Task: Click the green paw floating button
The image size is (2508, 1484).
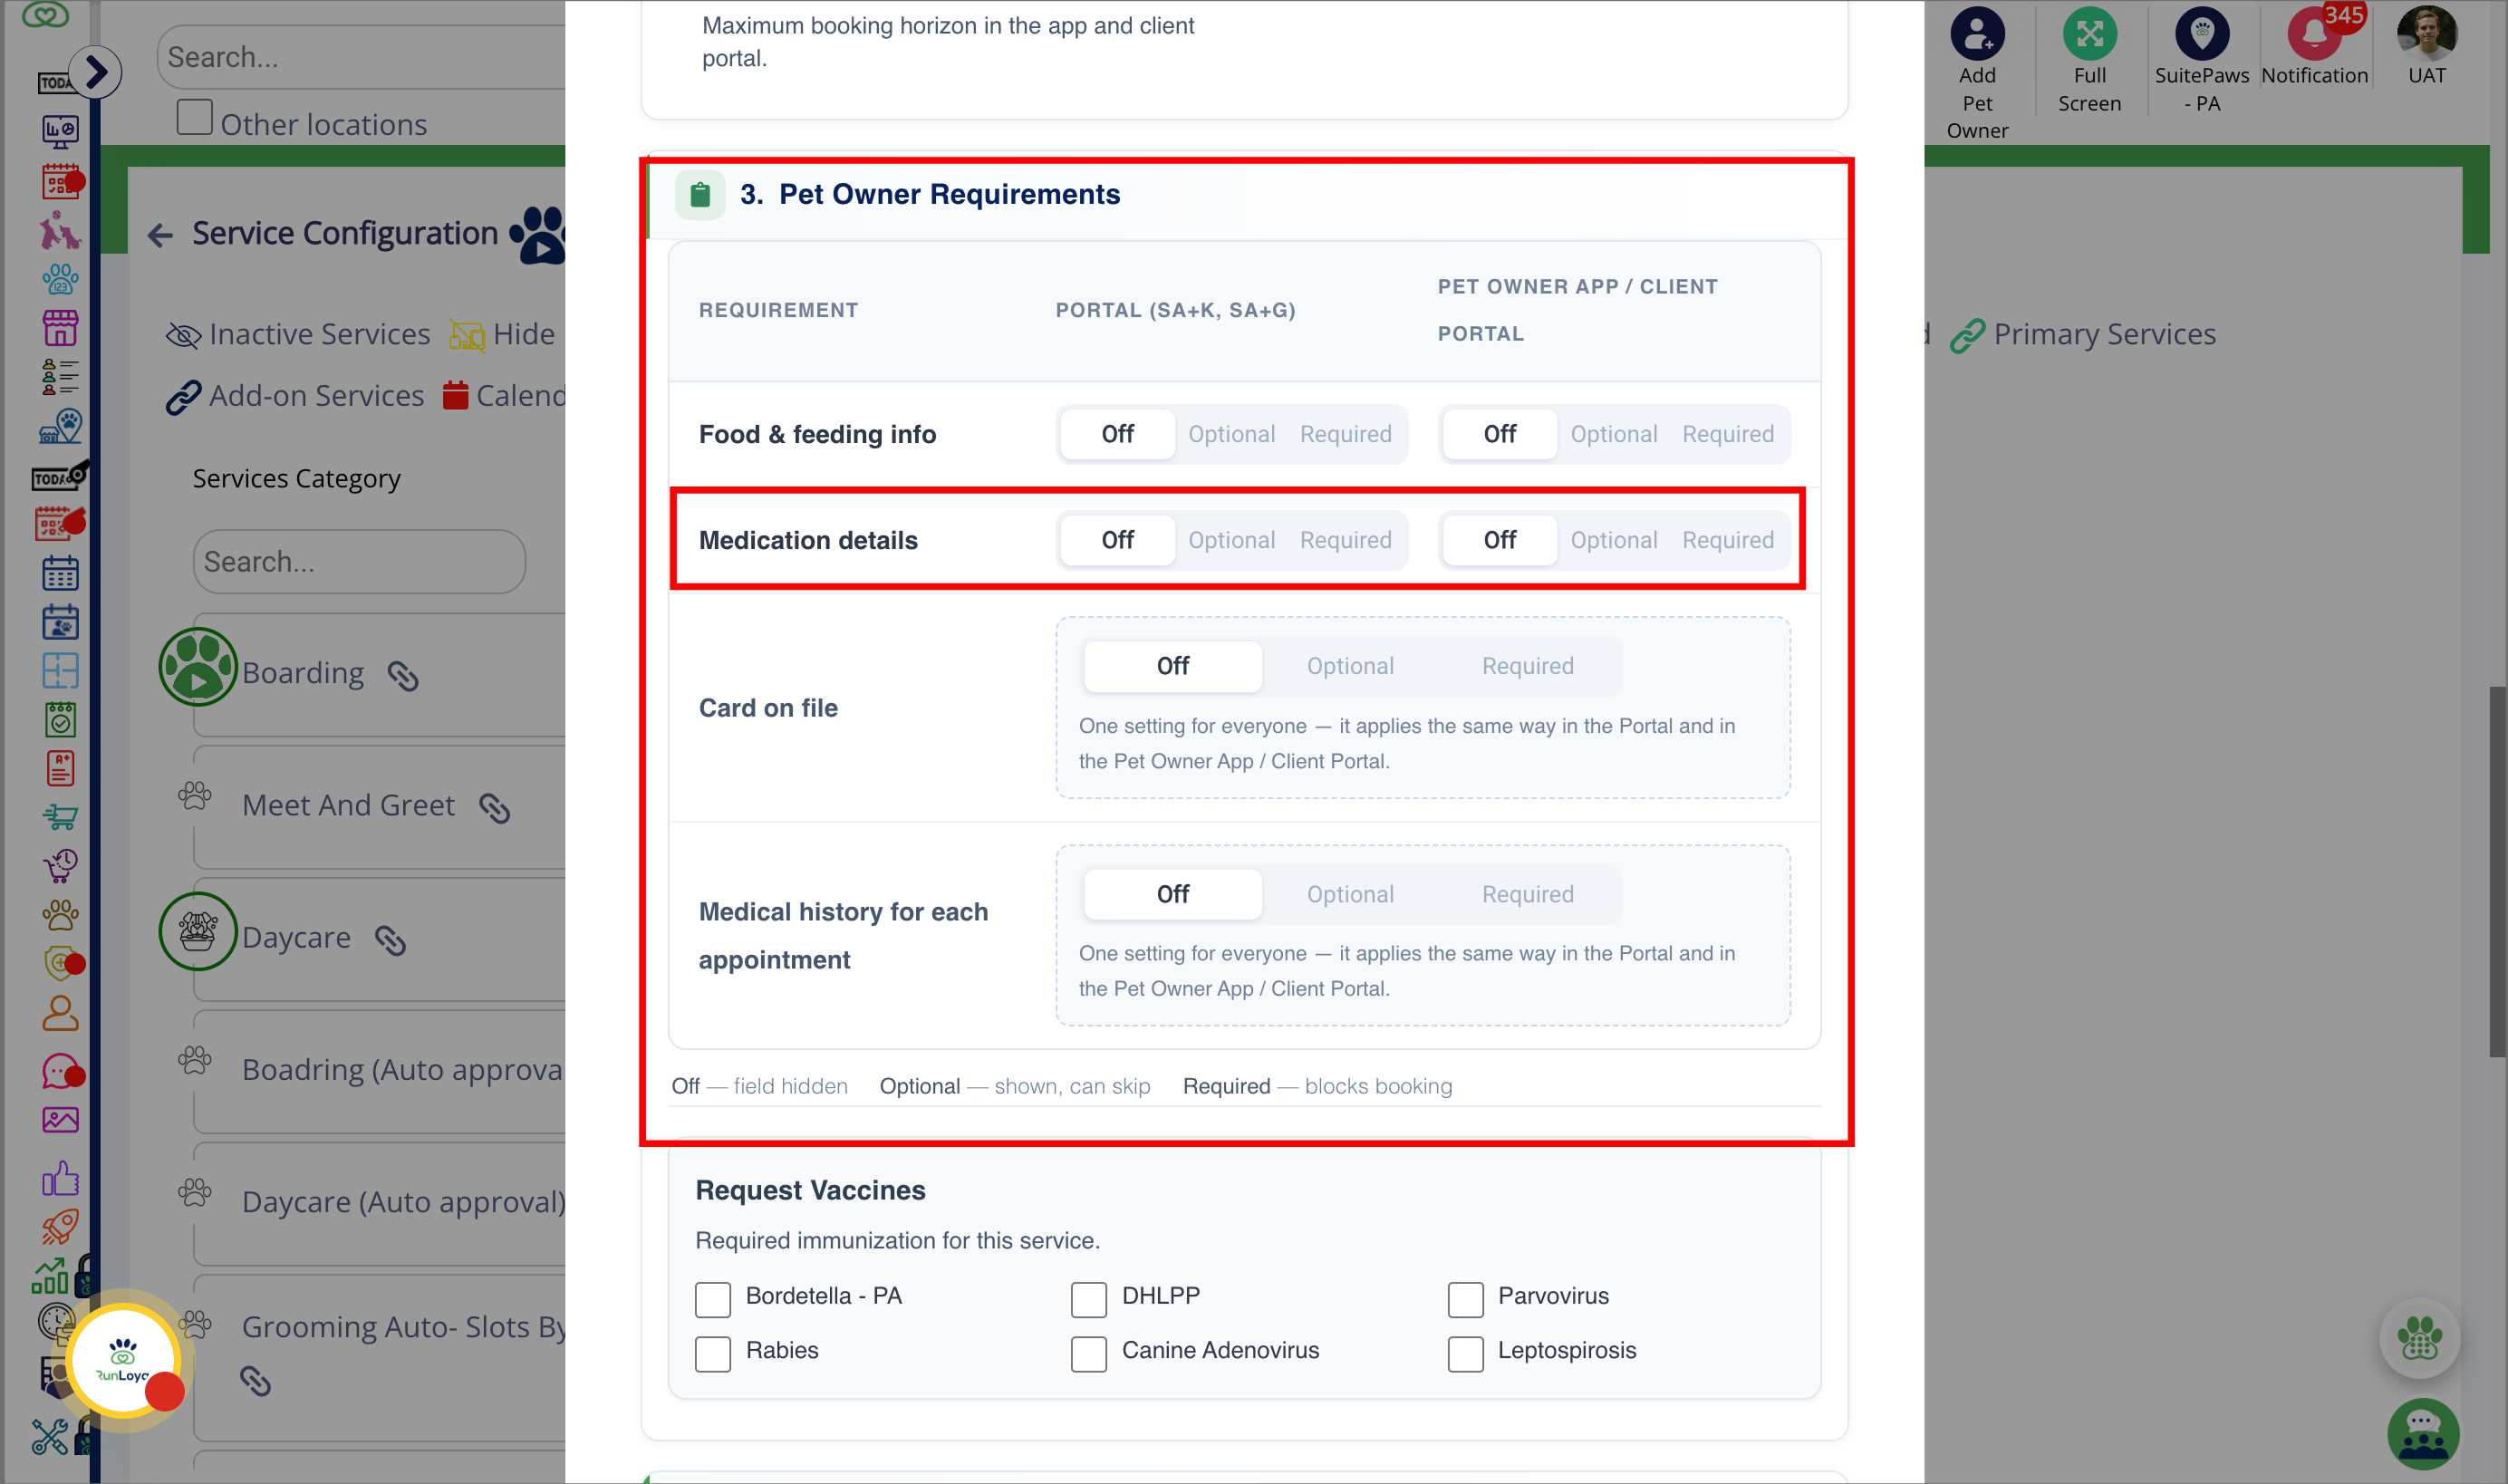Action: tap(2419, 1338)
